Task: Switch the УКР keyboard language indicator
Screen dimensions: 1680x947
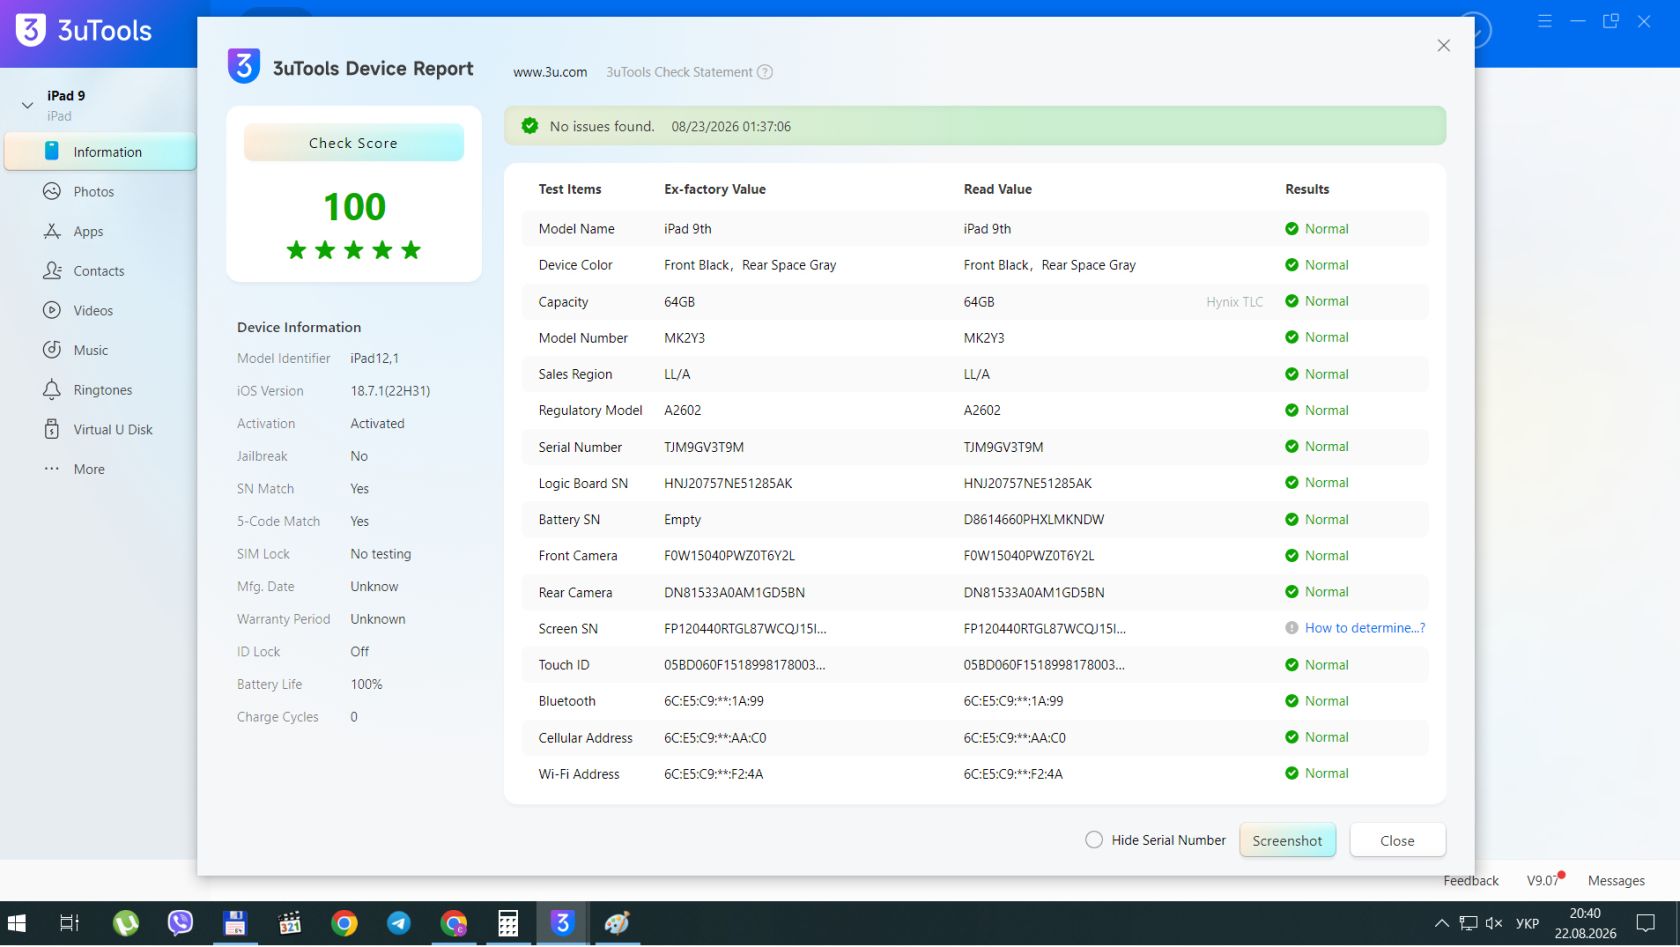Action: point(1527,923)
